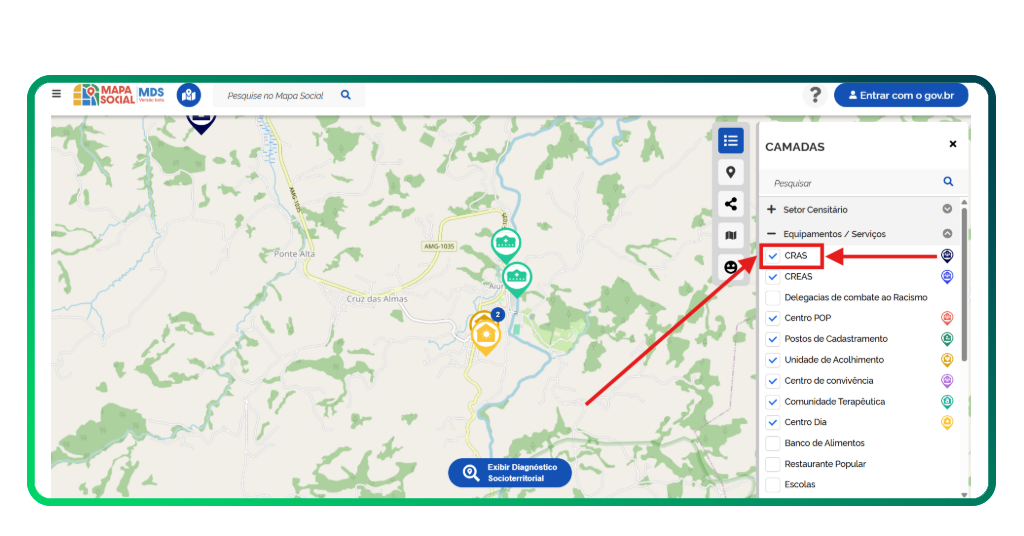
Task: Select the layers list tool icon
Action: [731, 141]
